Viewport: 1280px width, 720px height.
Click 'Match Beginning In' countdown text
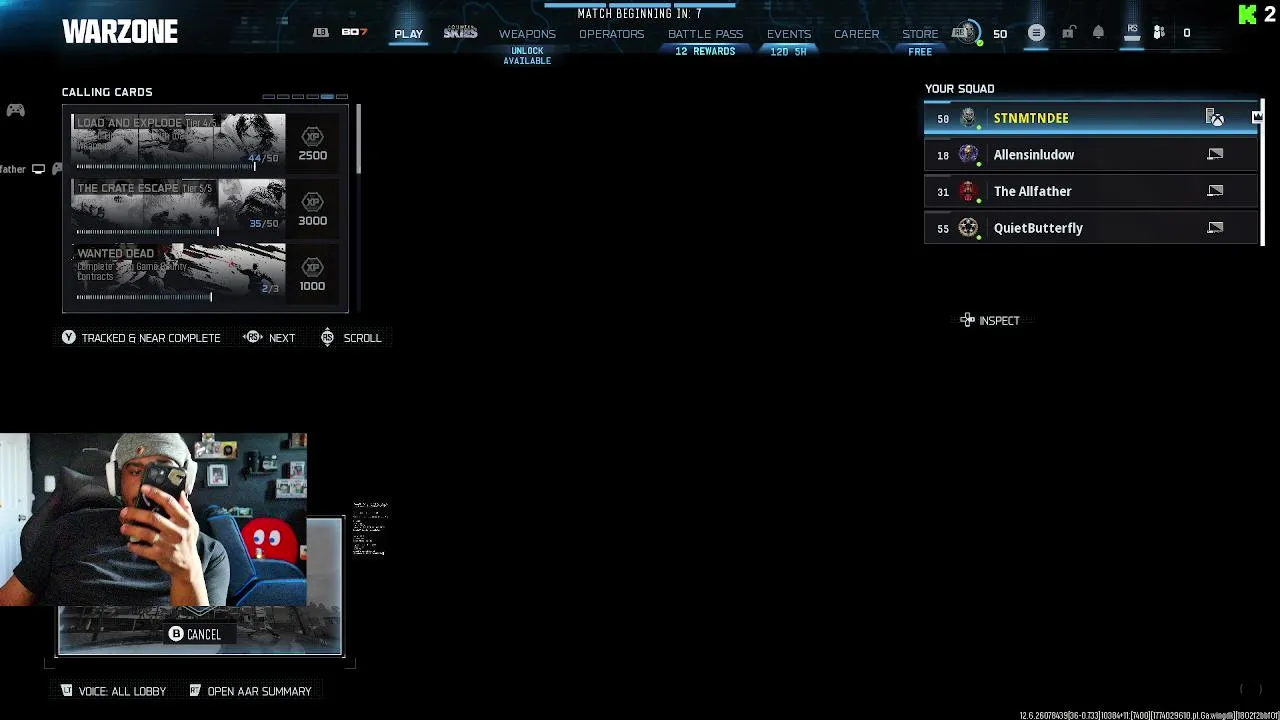[639, 14]
